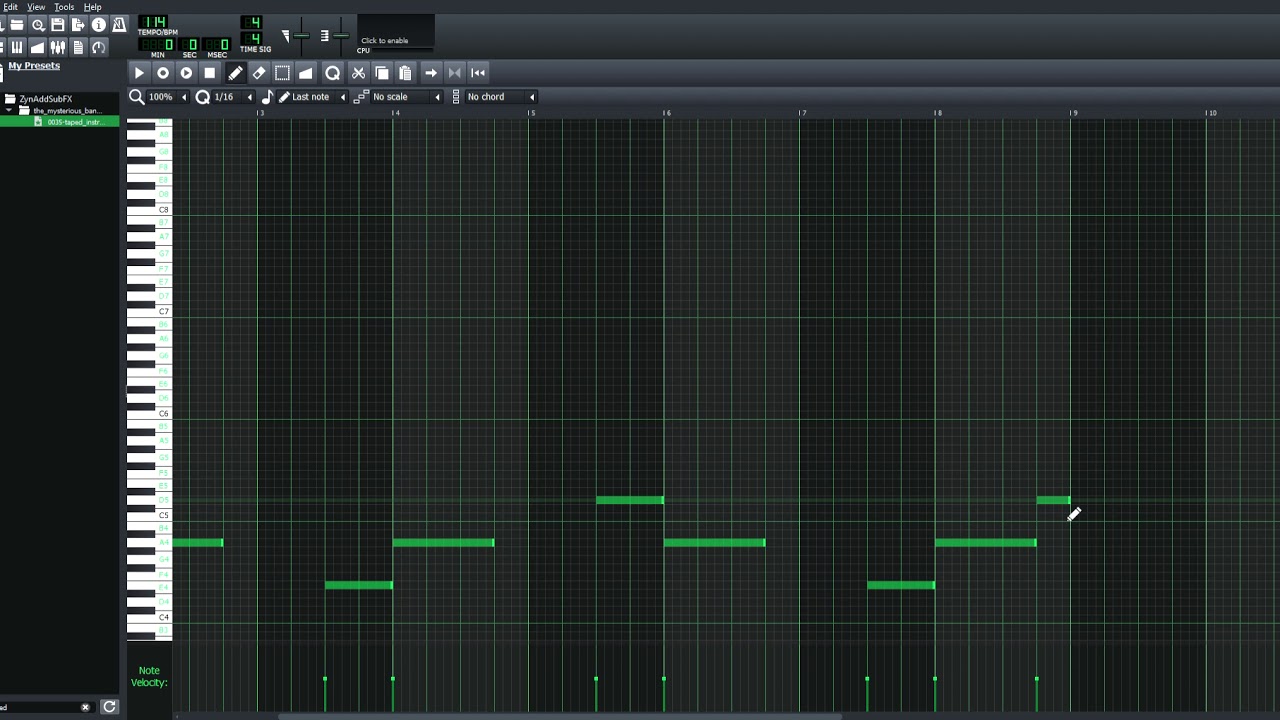The image size is (1280, 720).
Task: Select the Erase mode tool
Action: pos(259,72)
